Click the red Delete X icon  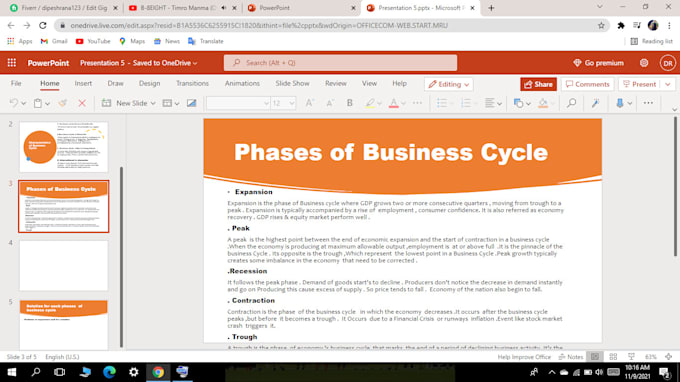tap(82, 103)
